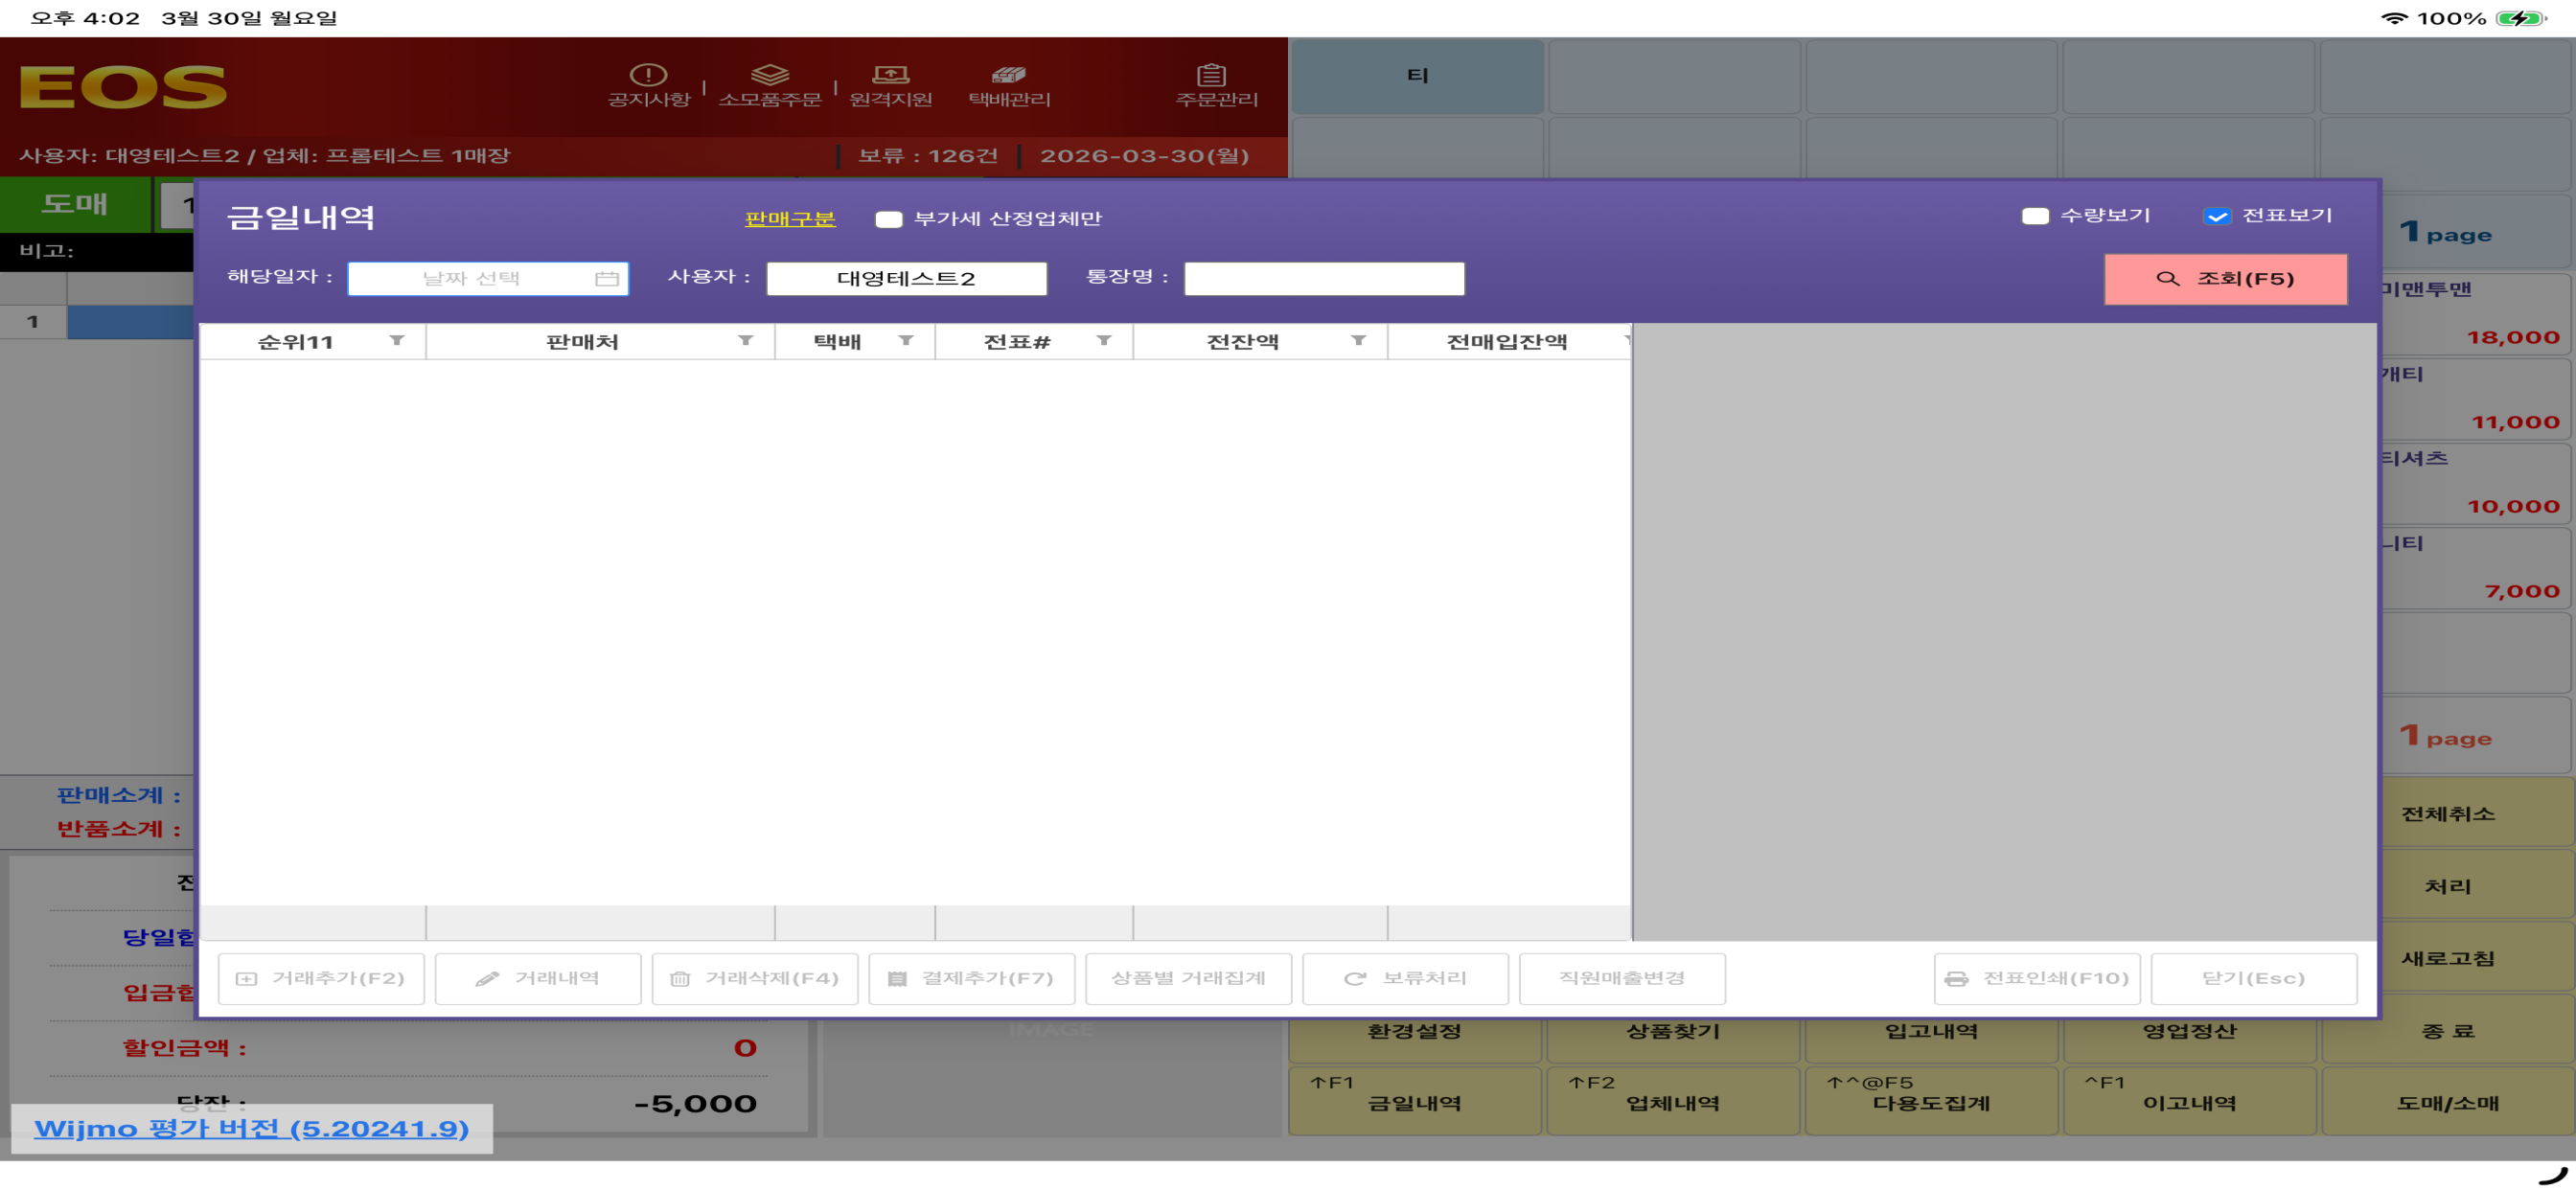Sort by the 택배 column header
The width and height of the screenshot is (2576, 1190).
click(837, 342)
